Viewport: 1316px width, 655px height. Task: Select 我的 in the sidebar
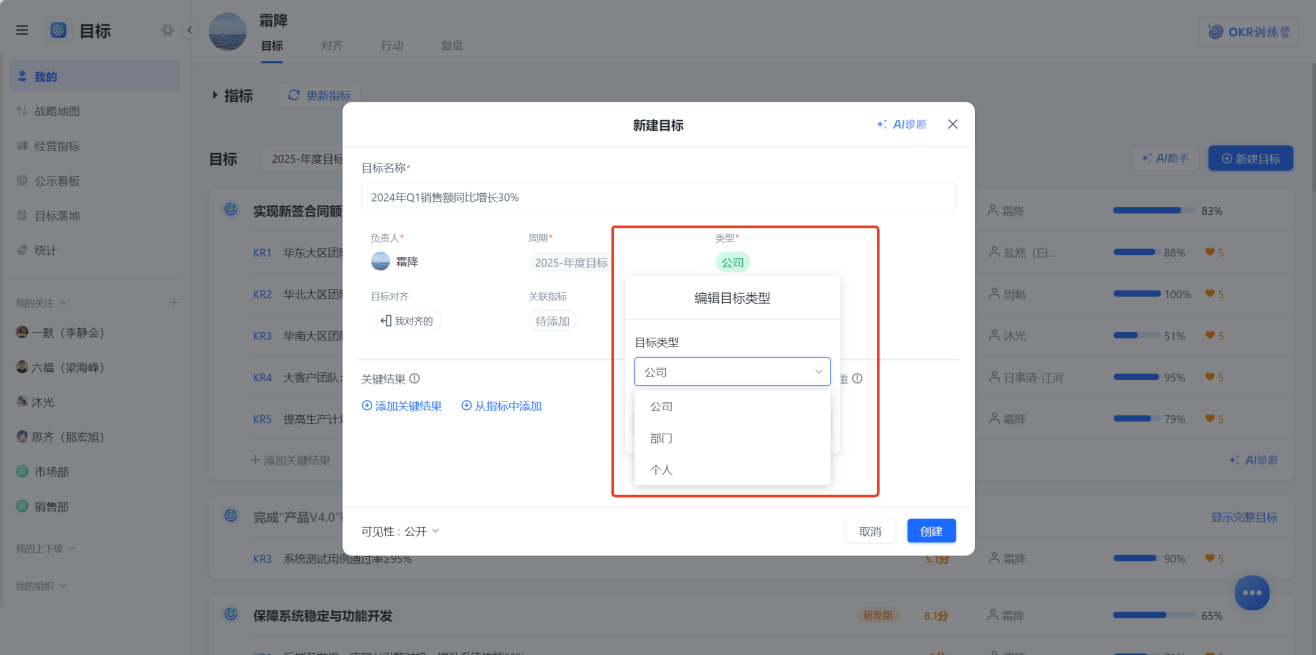pos(95,76)
